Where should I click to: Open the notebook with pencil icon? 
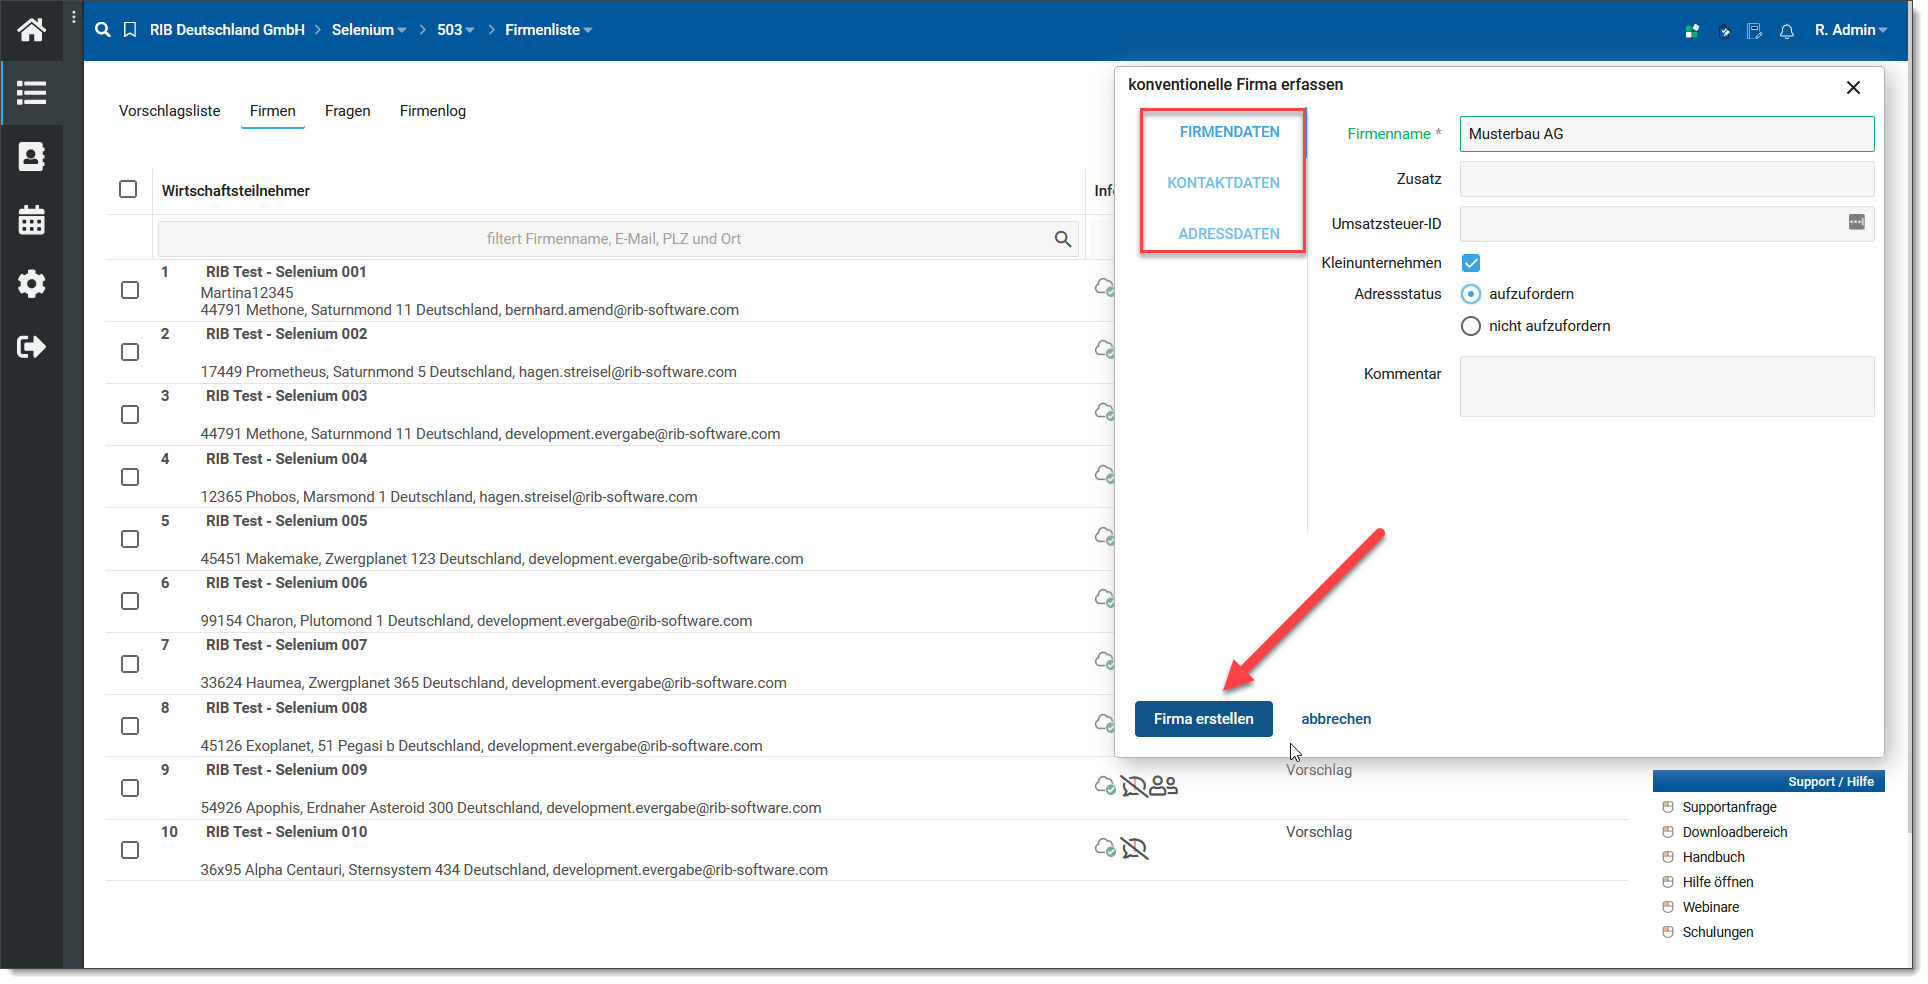coord(1755,31)
